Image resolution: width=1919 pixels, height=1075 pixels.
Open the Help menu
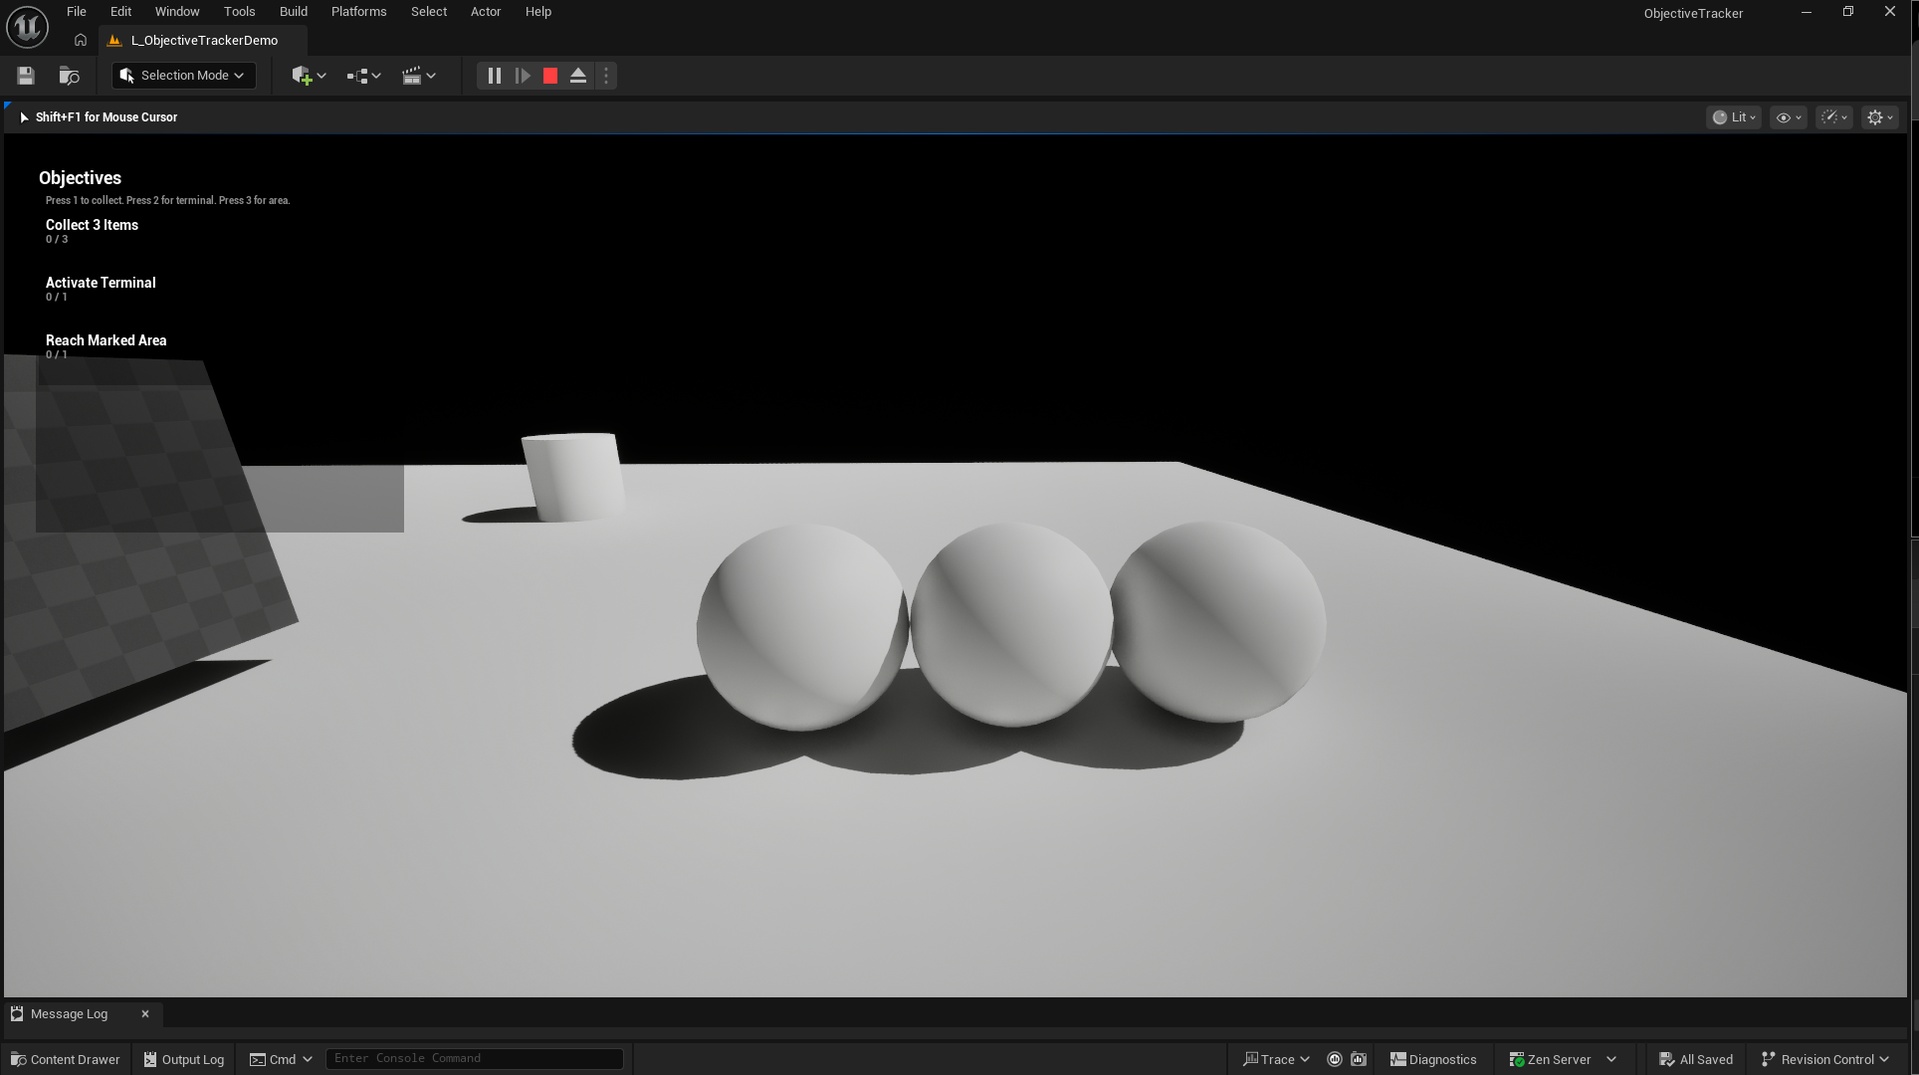click(538, 12)
